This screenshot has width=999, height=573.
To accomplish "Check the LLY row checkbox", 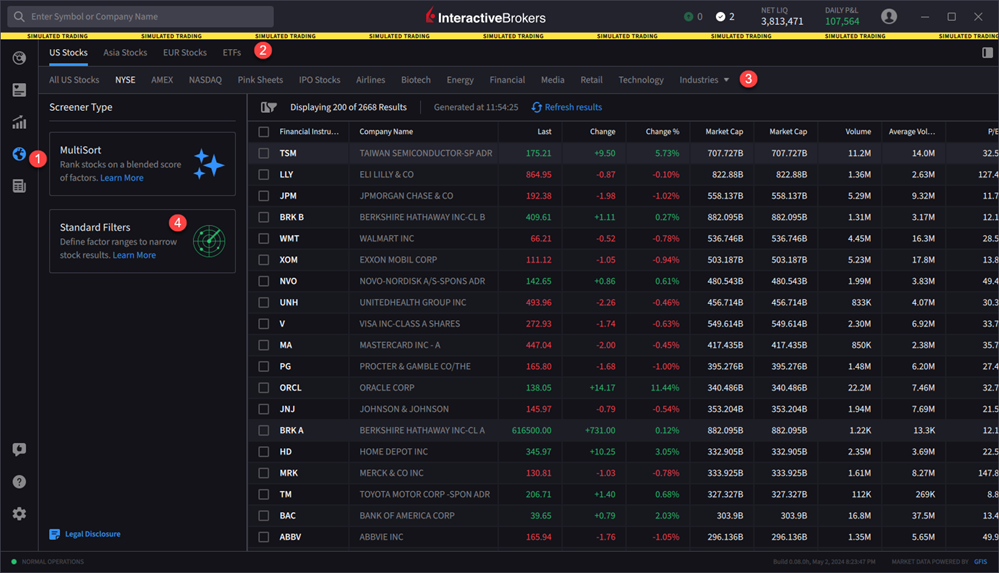I will (x=263, y=175).
